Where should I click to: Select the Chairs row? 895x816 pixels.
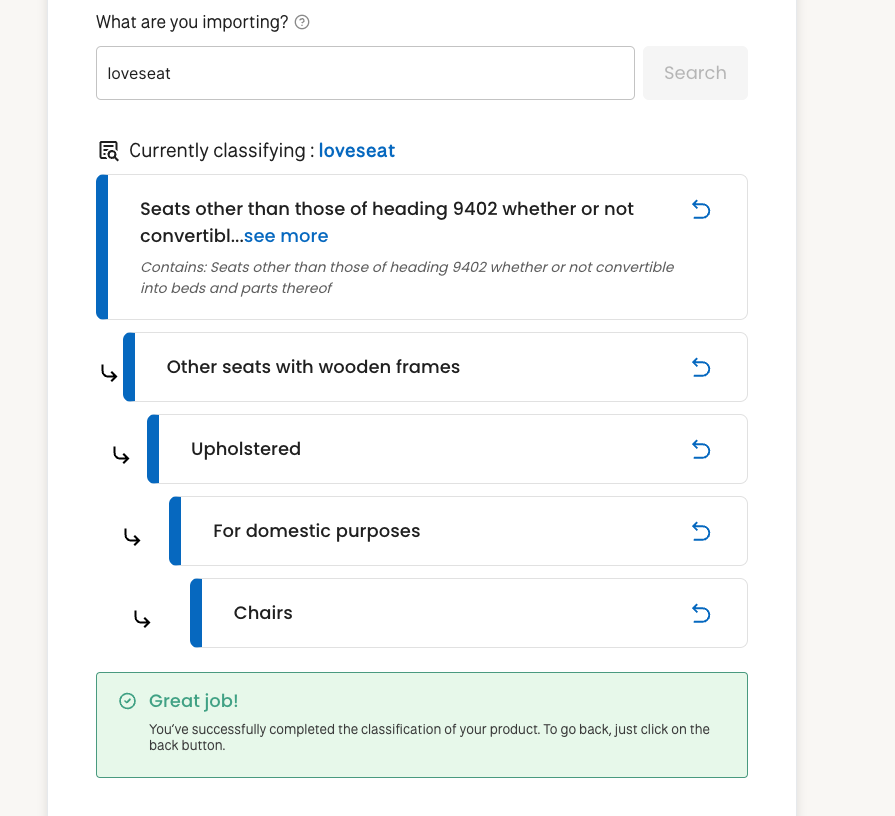(469, 613)
